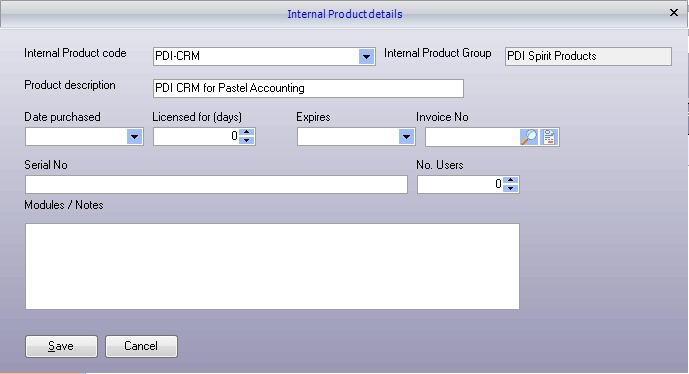Click the "Licensed for (days)" label

(x=197, y=117)
